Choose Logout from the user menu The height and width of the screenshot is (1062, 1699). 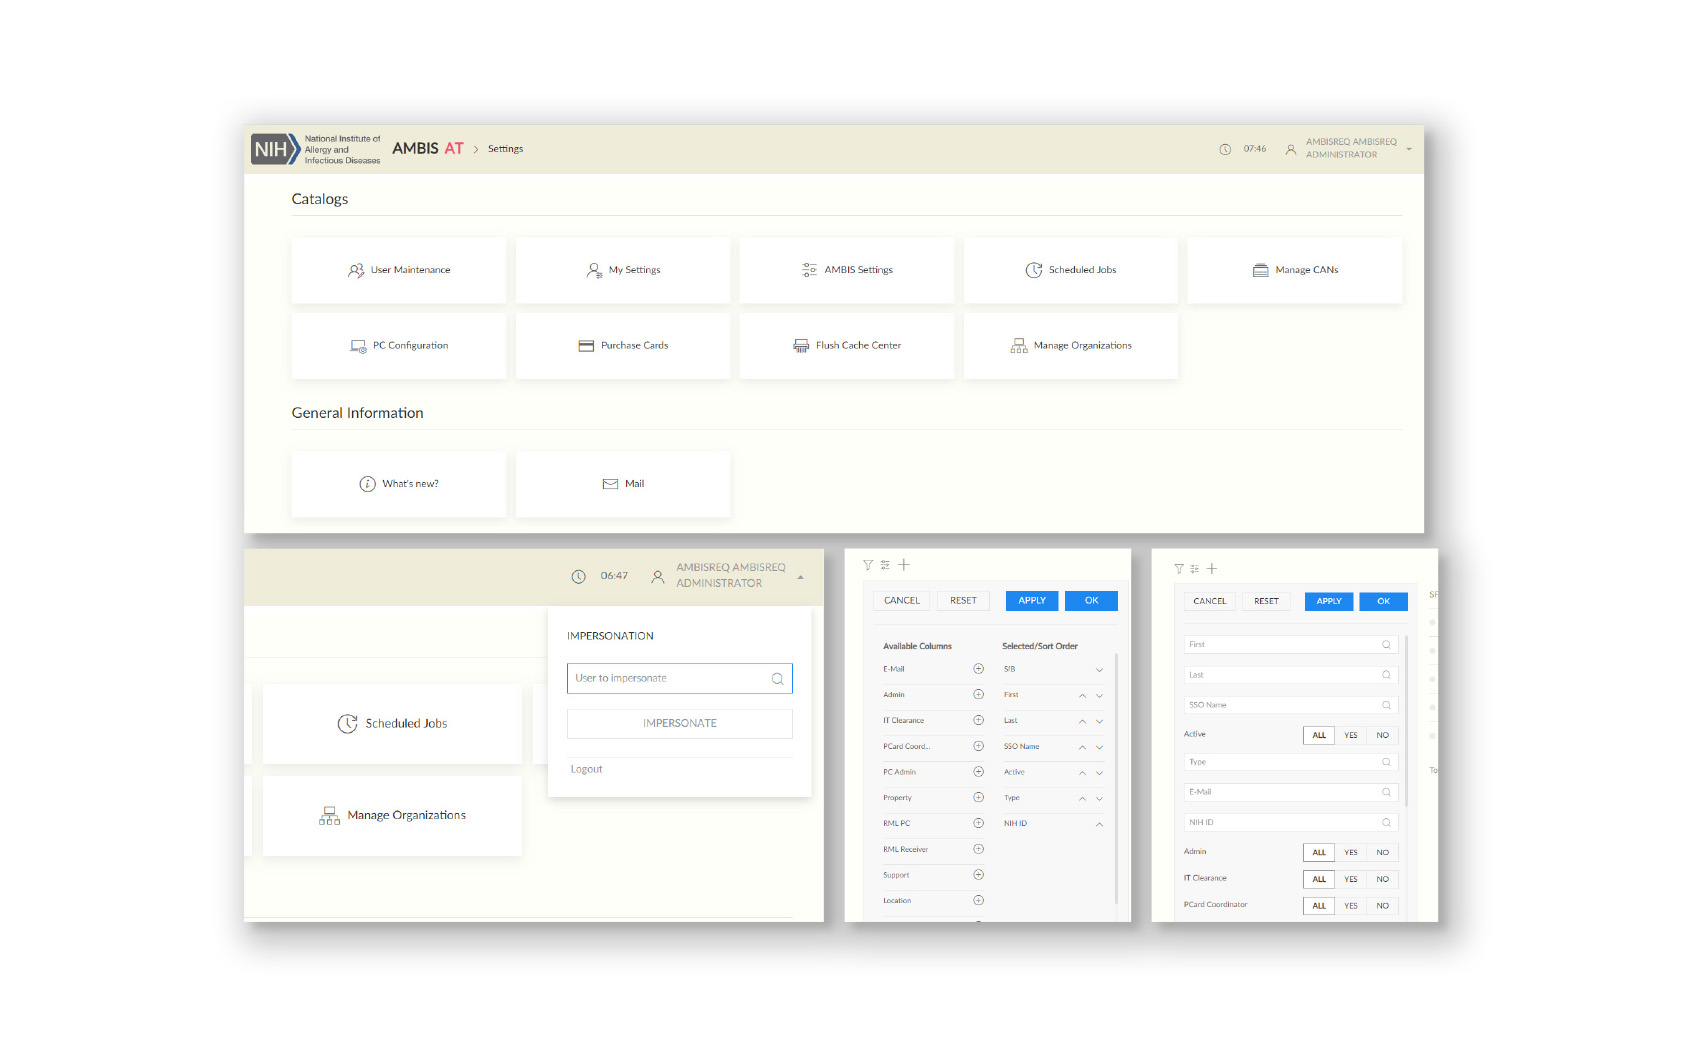point(587,769)
